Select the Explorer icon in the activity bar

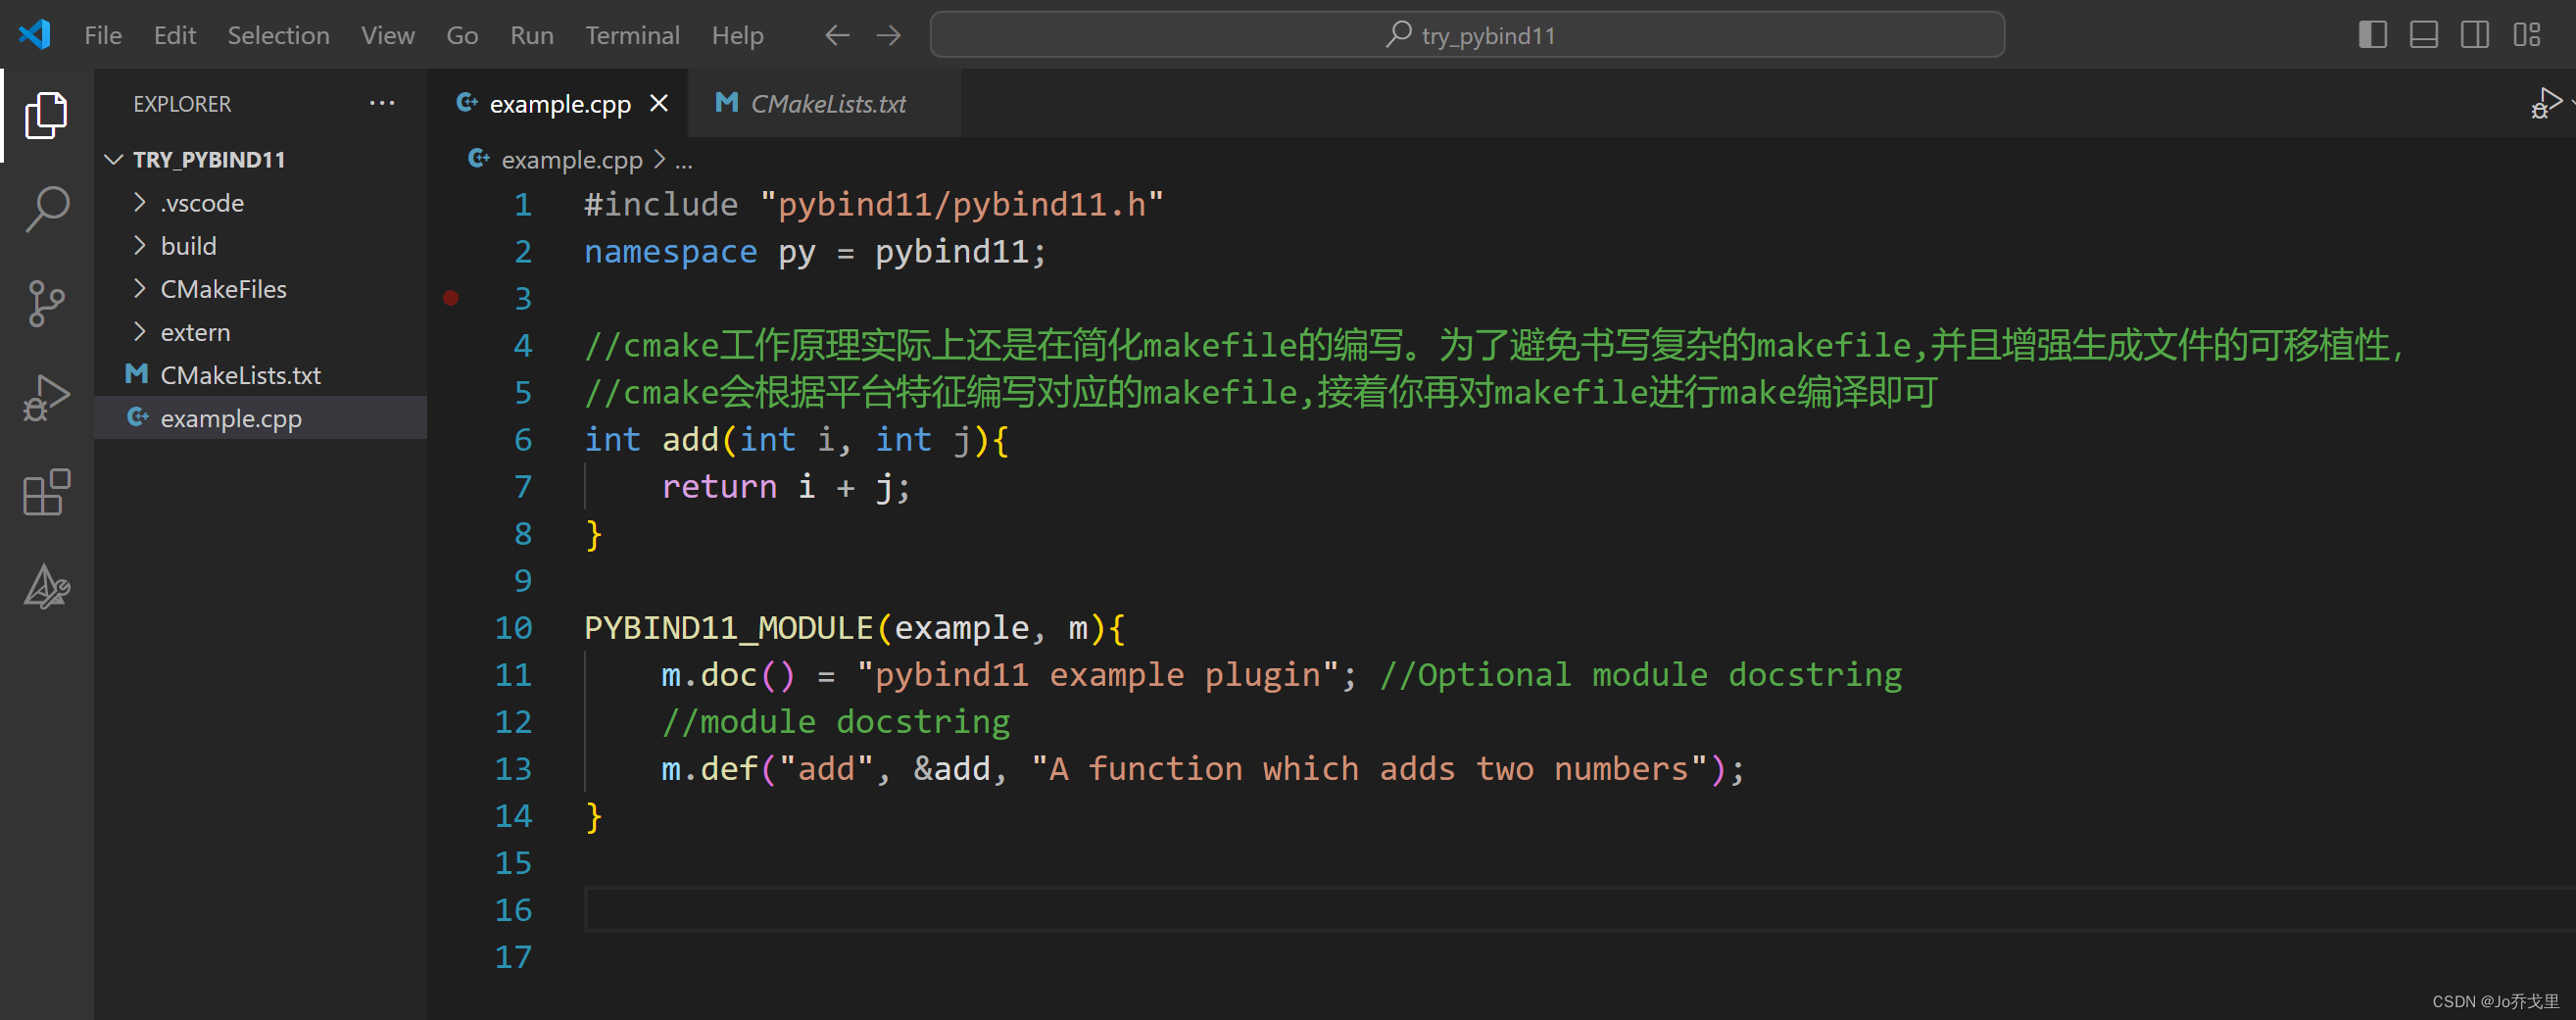tap(45, 114)
